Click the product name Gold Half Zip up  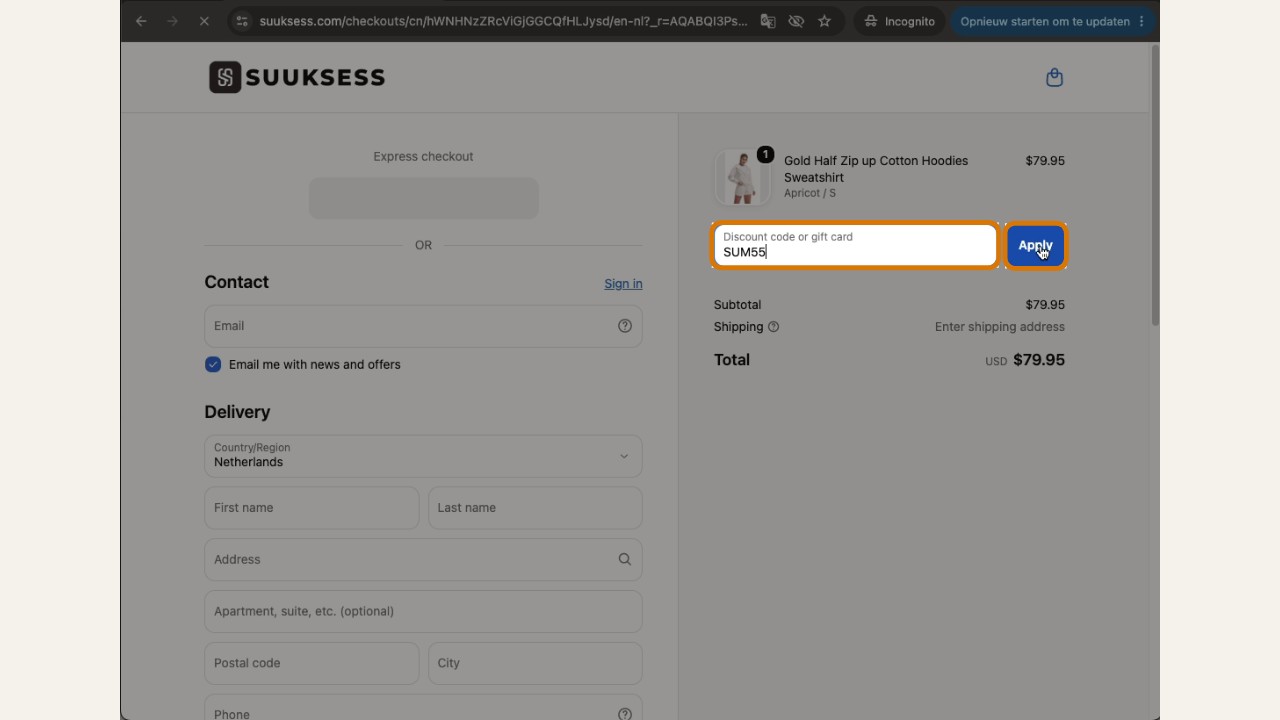(x=876, y=169)
